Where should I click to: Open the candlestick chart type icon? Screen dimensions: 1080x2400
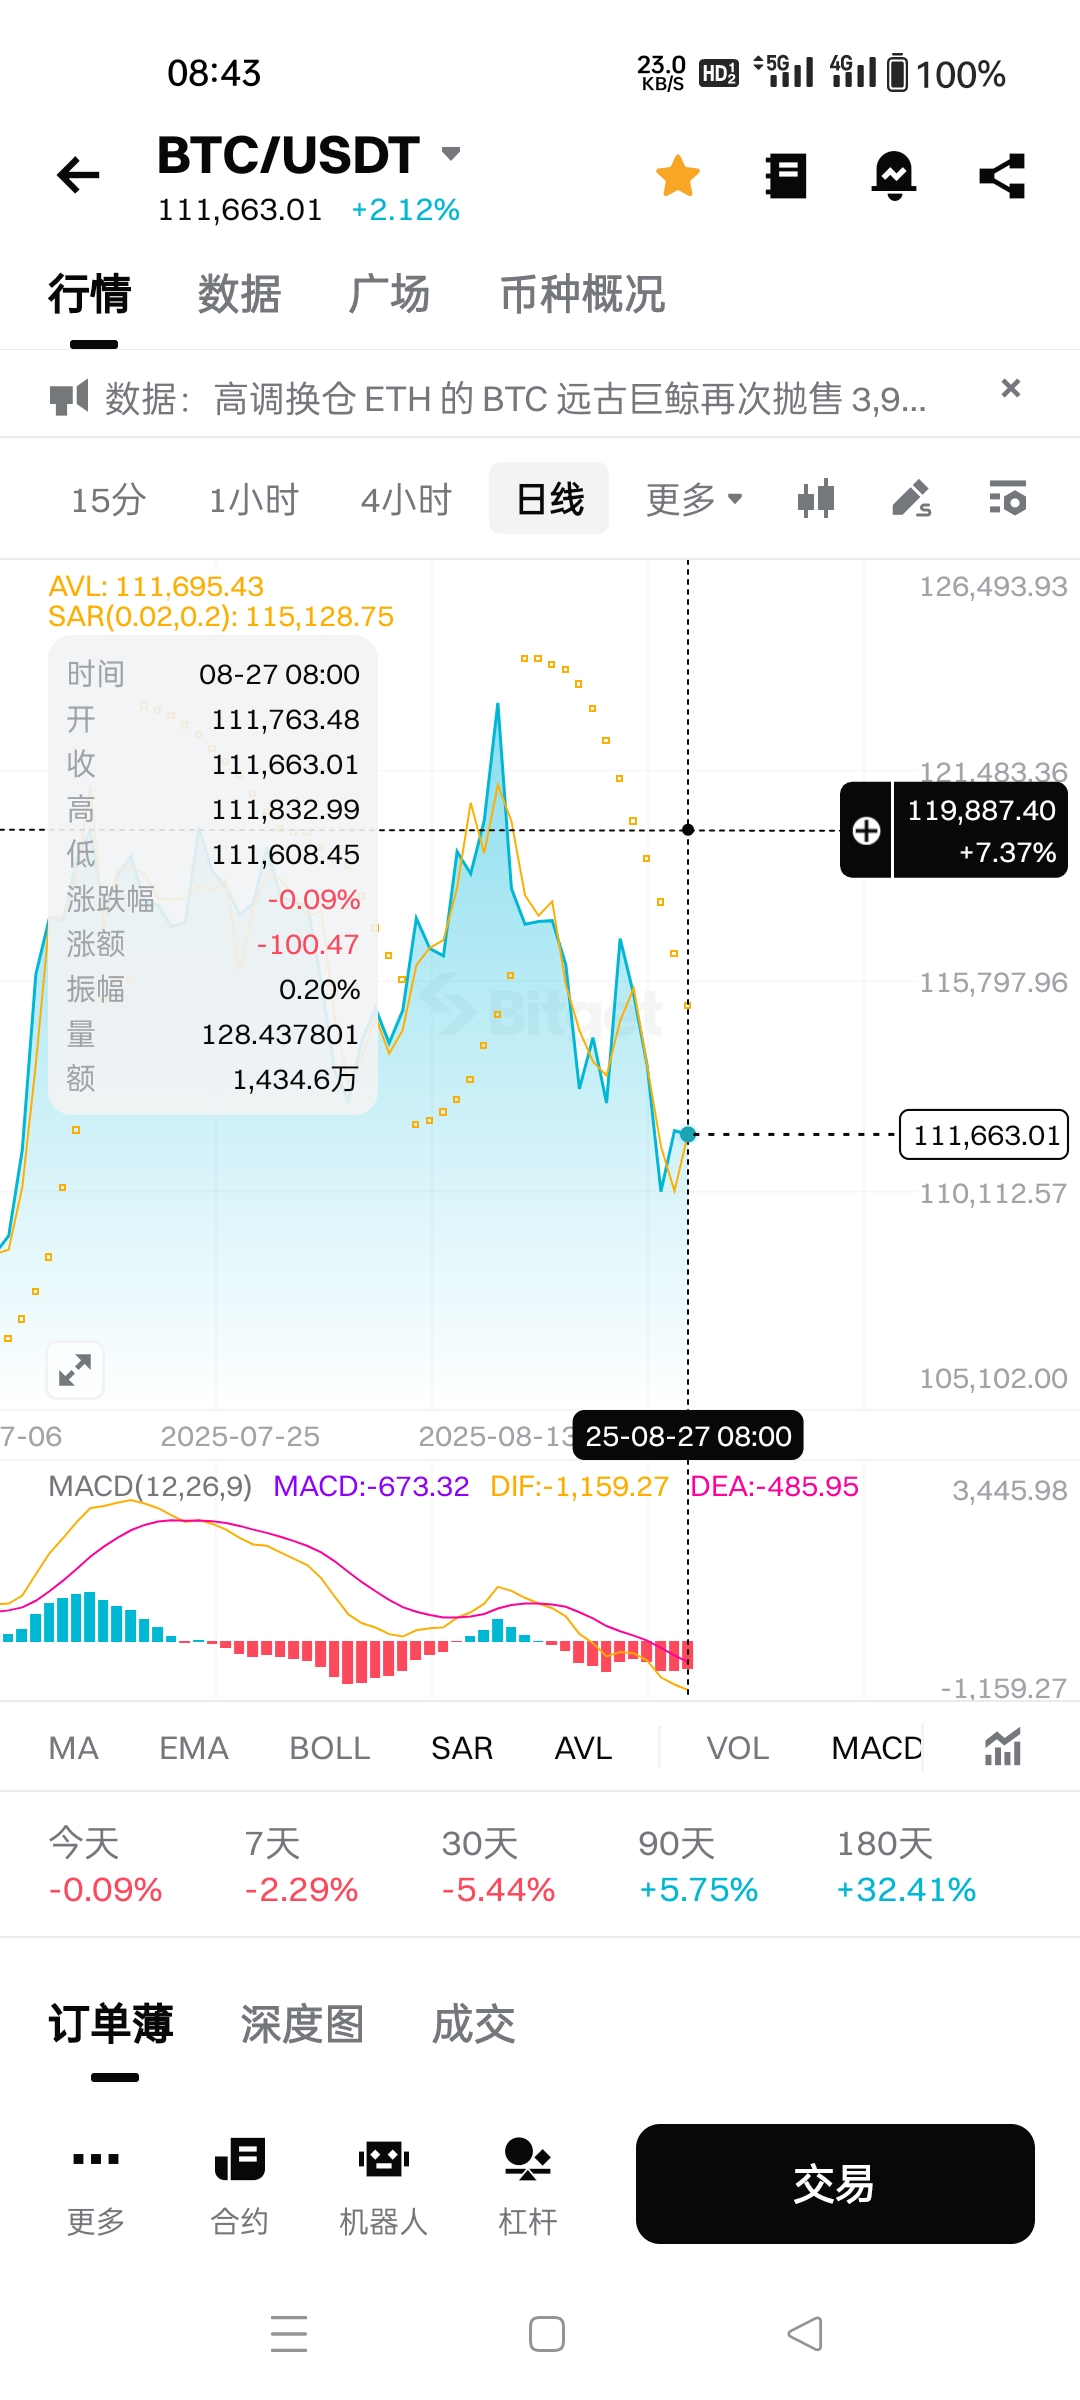tap(816, 498)
